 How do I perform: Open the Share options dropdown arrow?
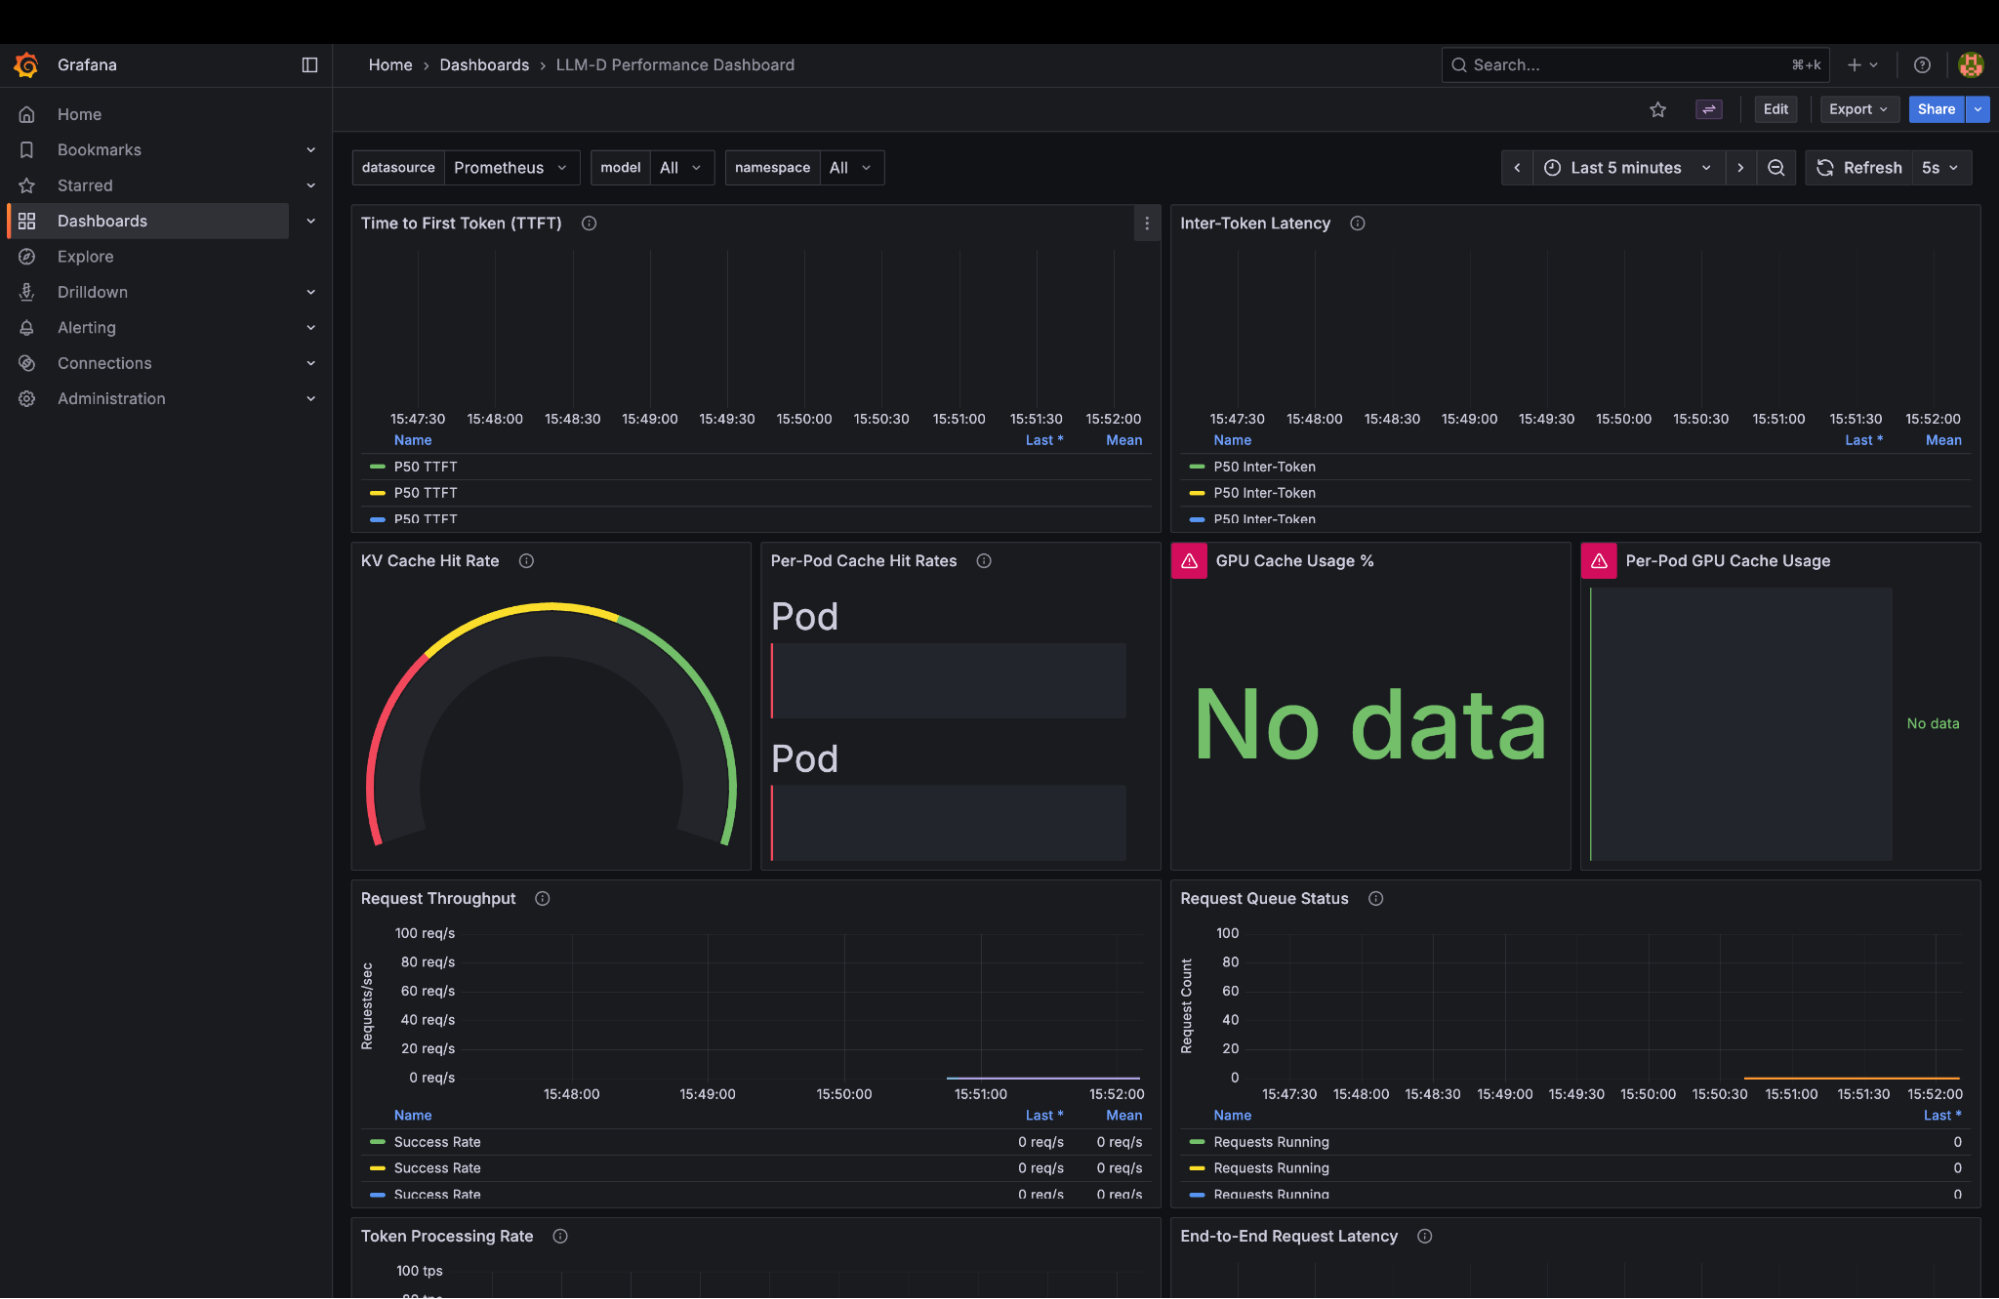point(1978,110)
